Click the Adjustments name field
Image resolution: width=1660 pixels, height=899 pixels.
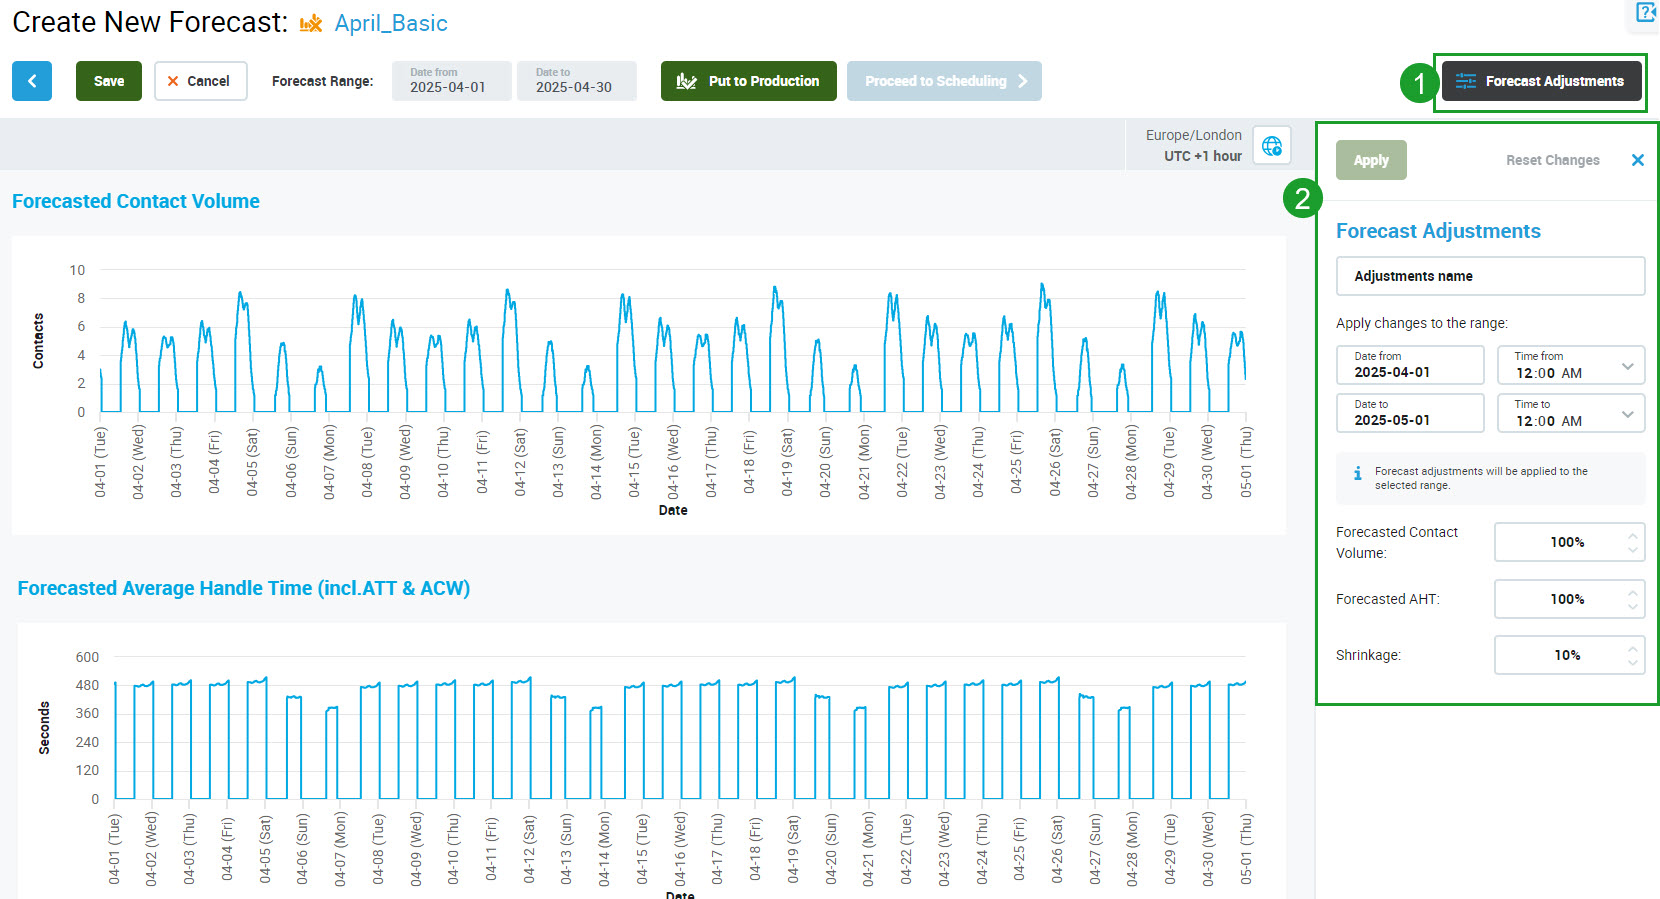click(x=1490, y=276)
